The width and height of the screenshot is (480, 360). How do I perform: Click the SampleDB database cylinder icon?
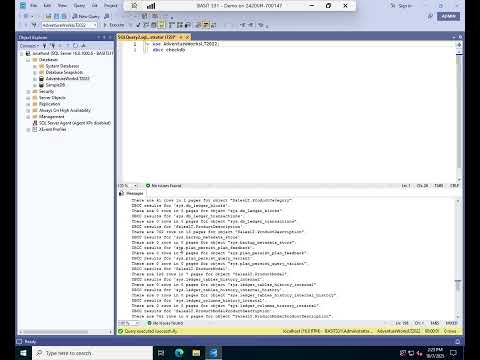[41, 85]
